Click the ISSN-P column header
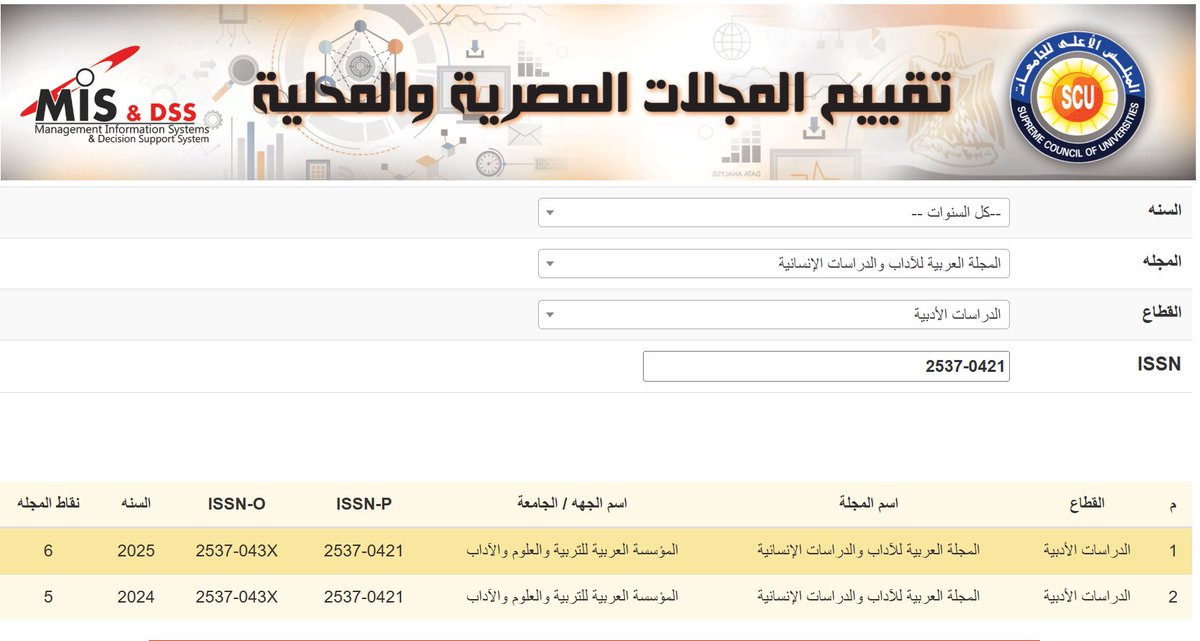1200x641 pixels. [x=364, y=504]
